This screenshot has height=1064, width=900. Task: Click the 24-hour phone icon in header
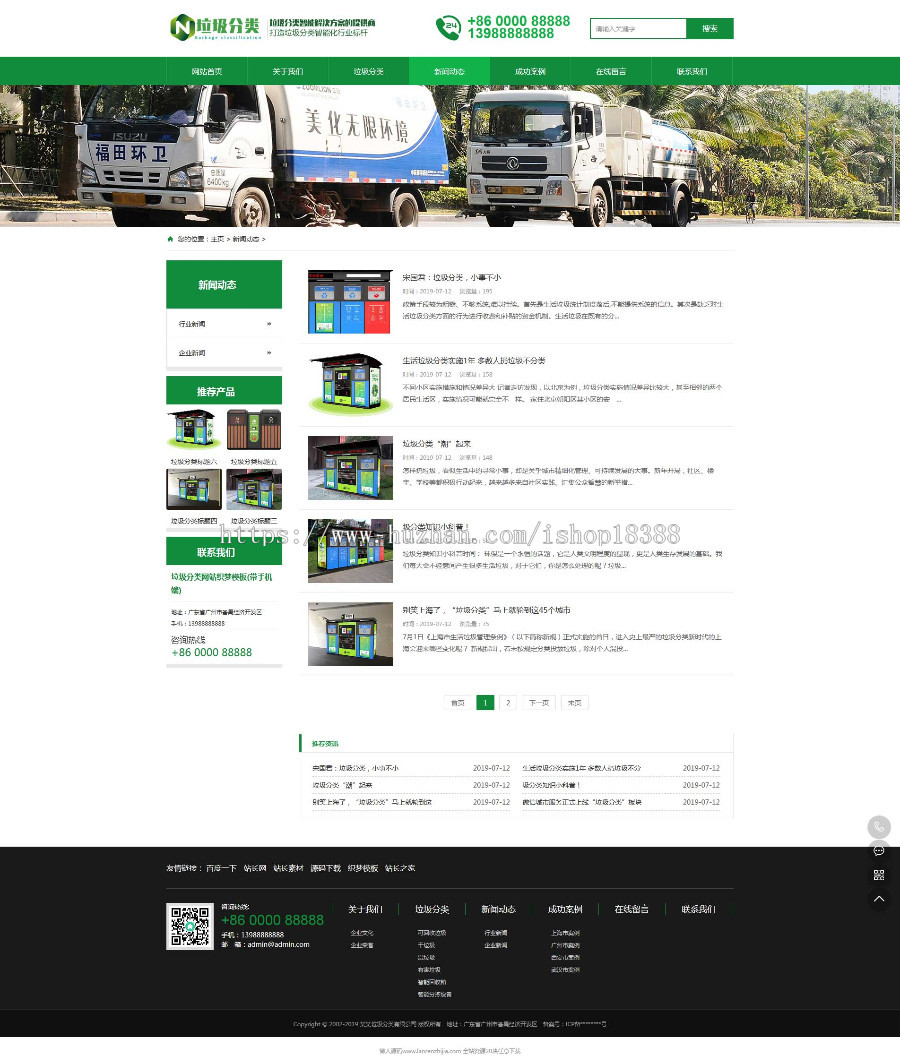point(448,27)
